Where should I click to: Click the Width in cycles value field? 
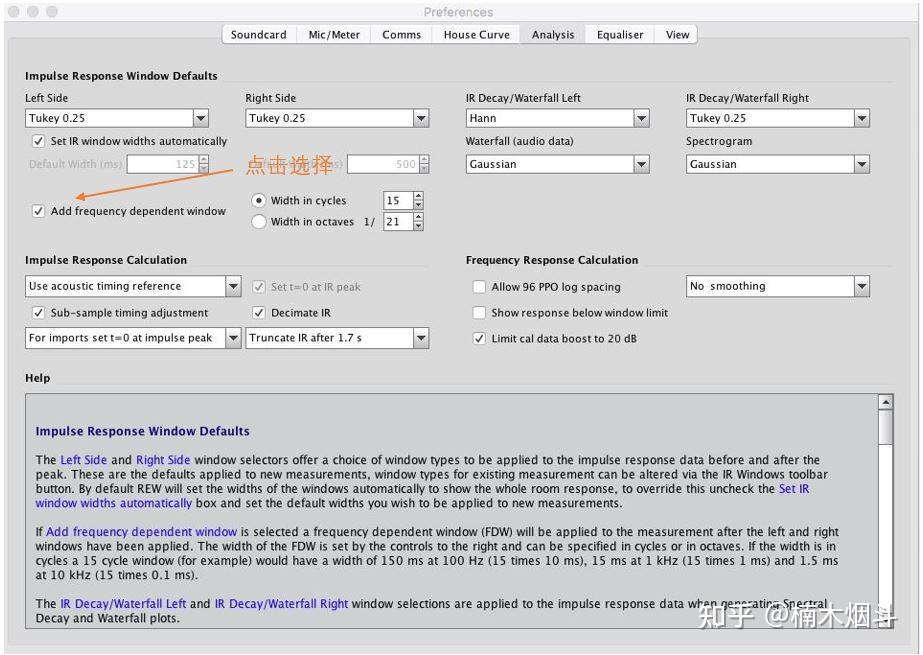[x=398, y=201]
